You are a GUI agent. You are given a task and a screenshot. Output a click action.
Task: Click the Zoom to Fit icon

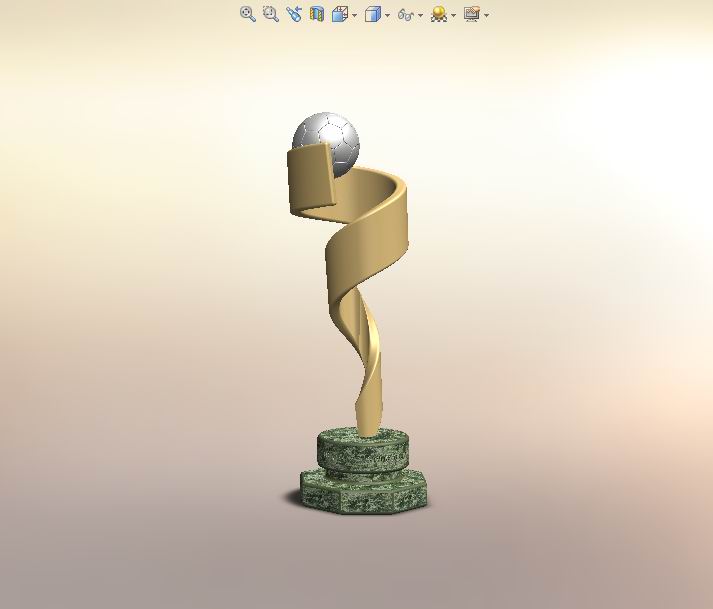click(x=248, y=14)
